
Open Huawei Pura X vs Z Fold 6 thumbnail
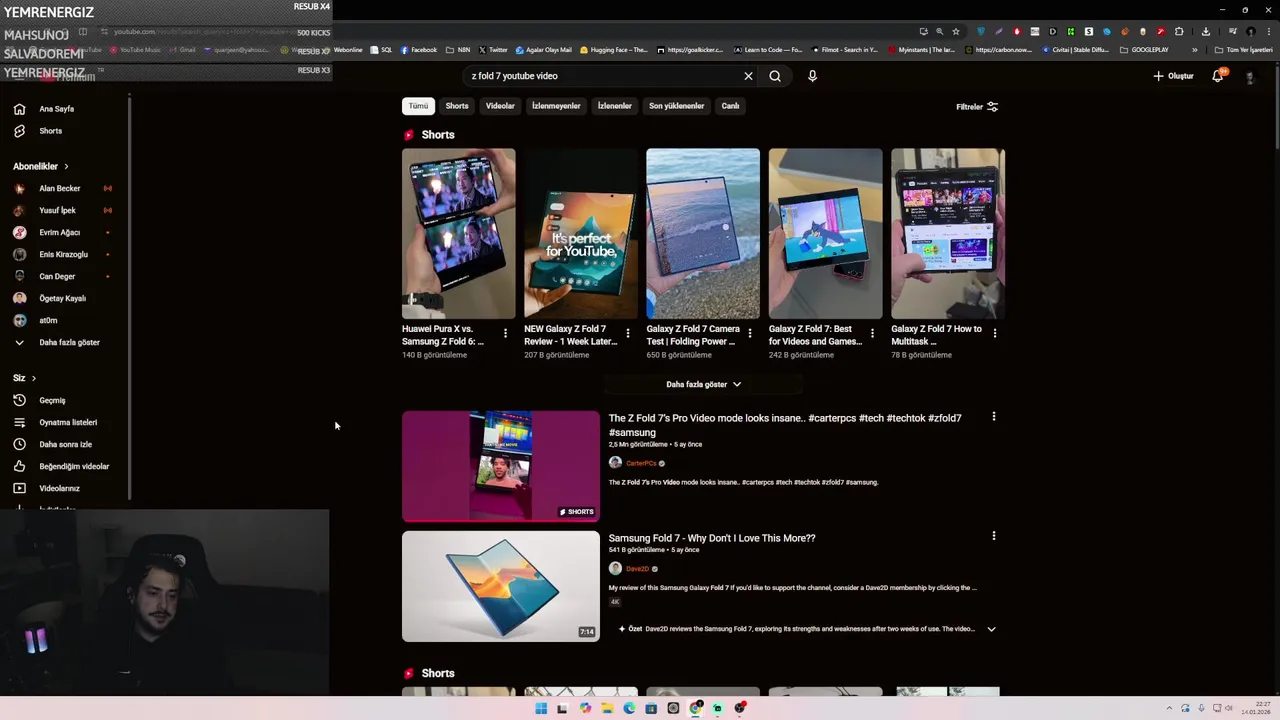pos(458,233)
